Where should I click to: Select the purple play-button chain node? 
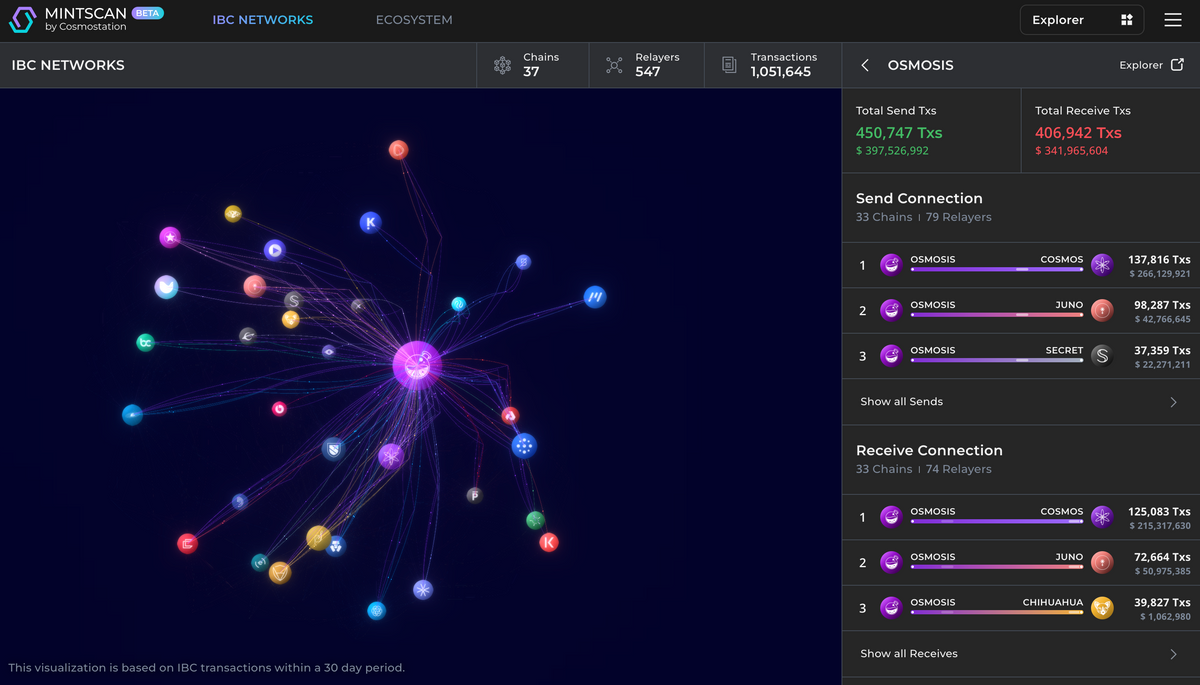(x=274, y=250)
